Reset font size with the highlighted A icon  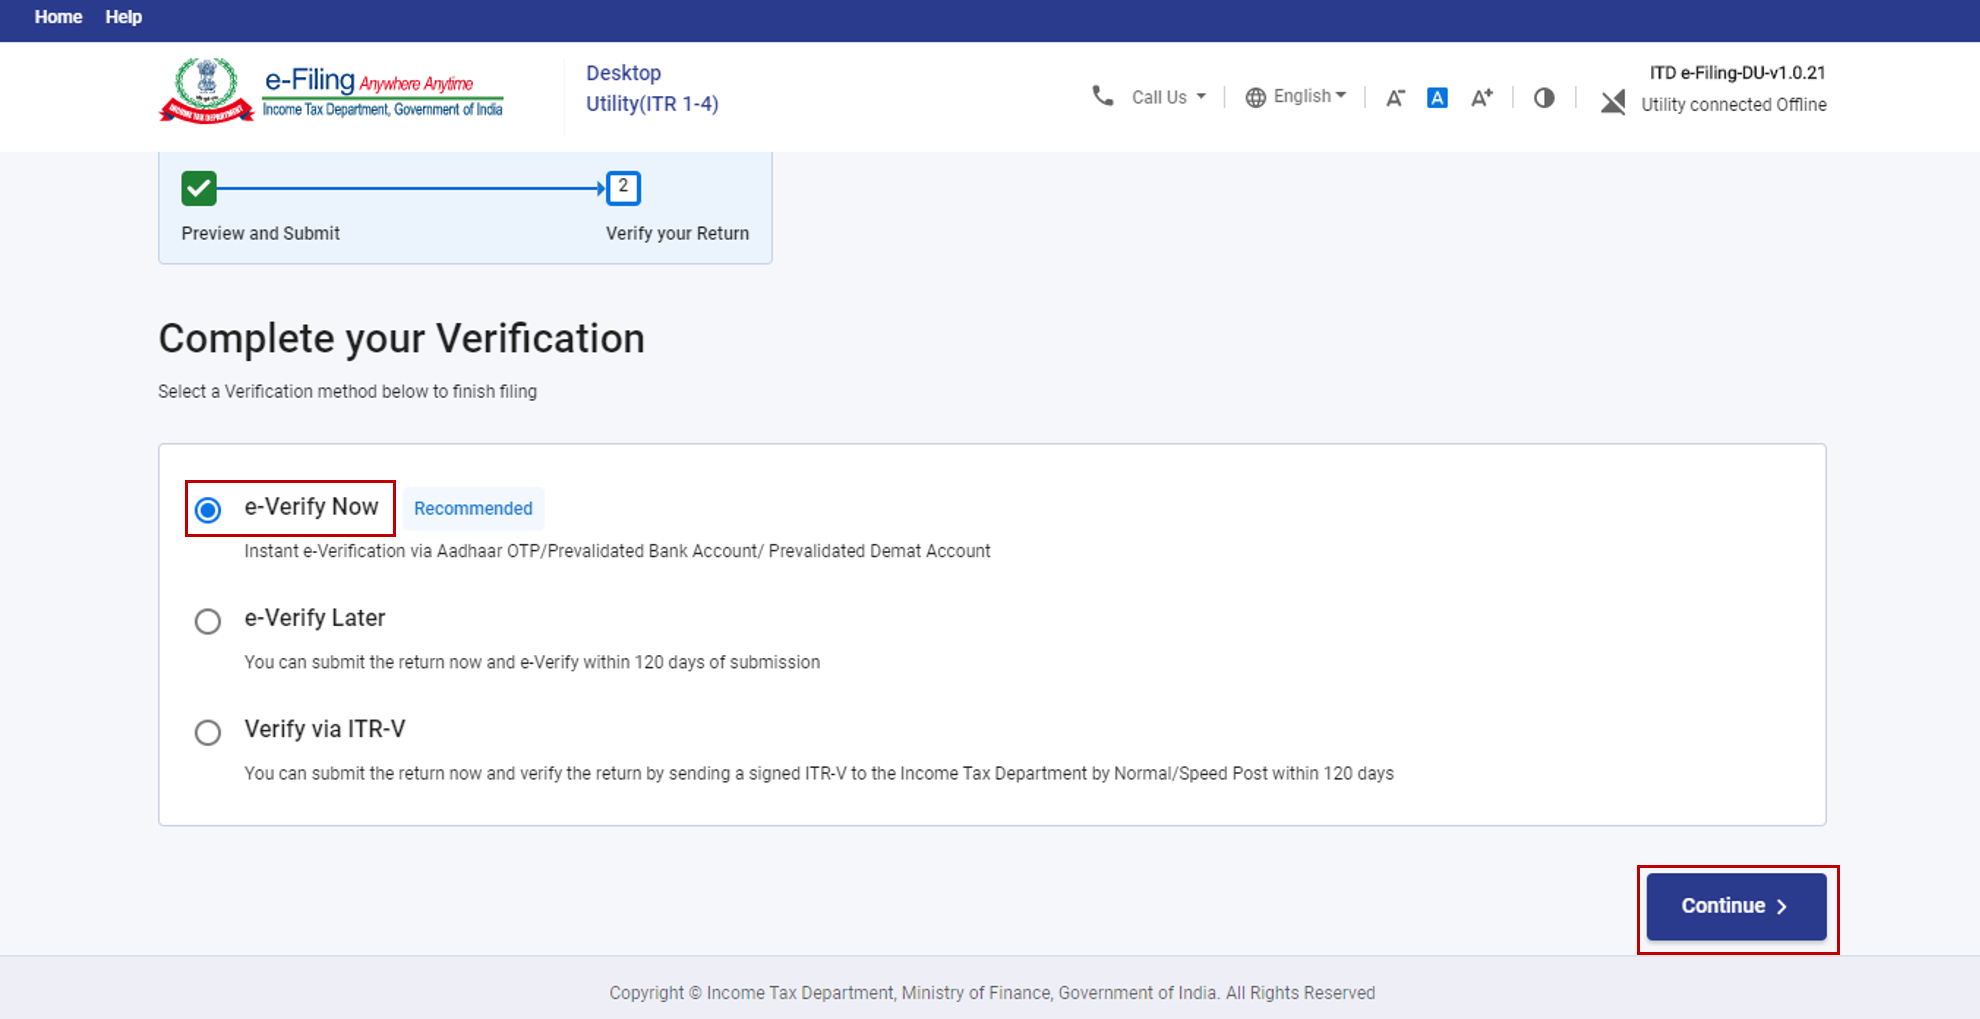1437,97
